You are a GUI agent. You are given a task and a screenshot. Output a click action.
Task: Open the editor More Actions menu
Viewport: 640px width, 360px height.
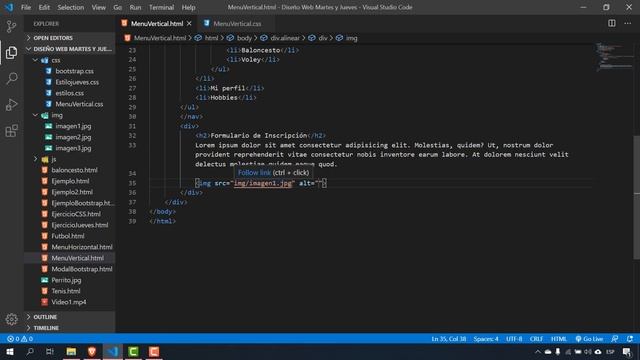point(627,23)
